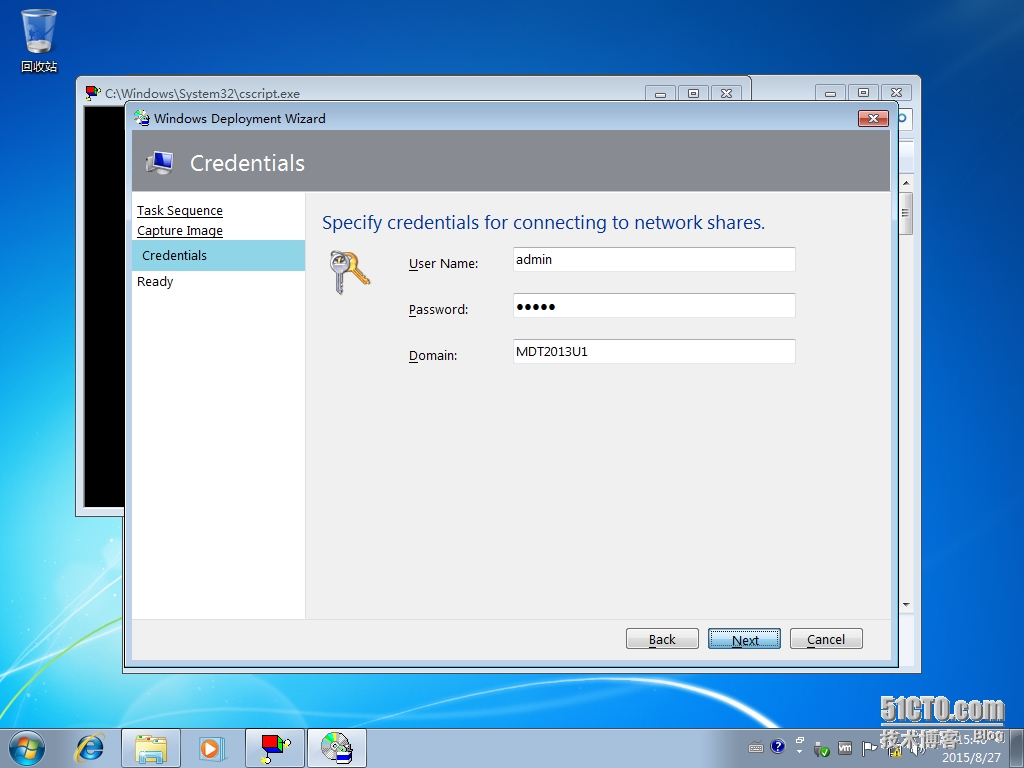Click the Safely Remove Hardware tray icon

(x=822, y=749)
